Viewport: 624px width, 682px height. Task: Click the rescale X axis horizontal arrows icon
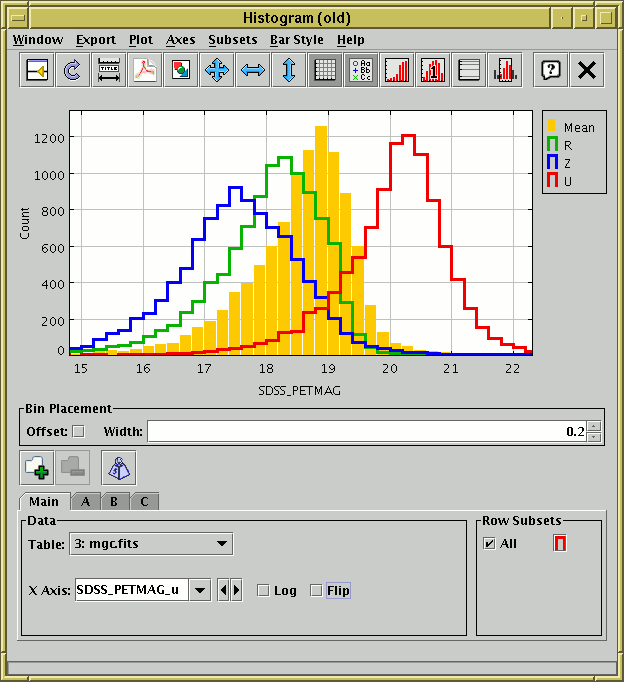tap(253, 70)
